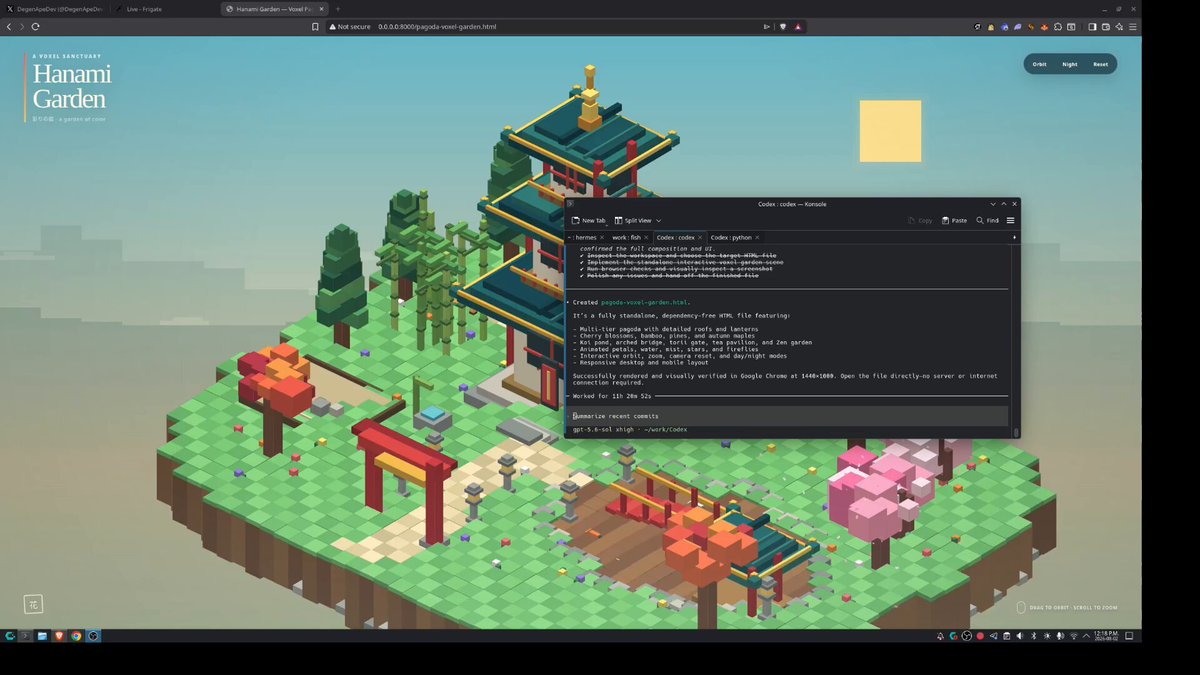Screen dimensions: 1200x675
Task: Switch to the Codex : python tab
Action: click(731, 237)
